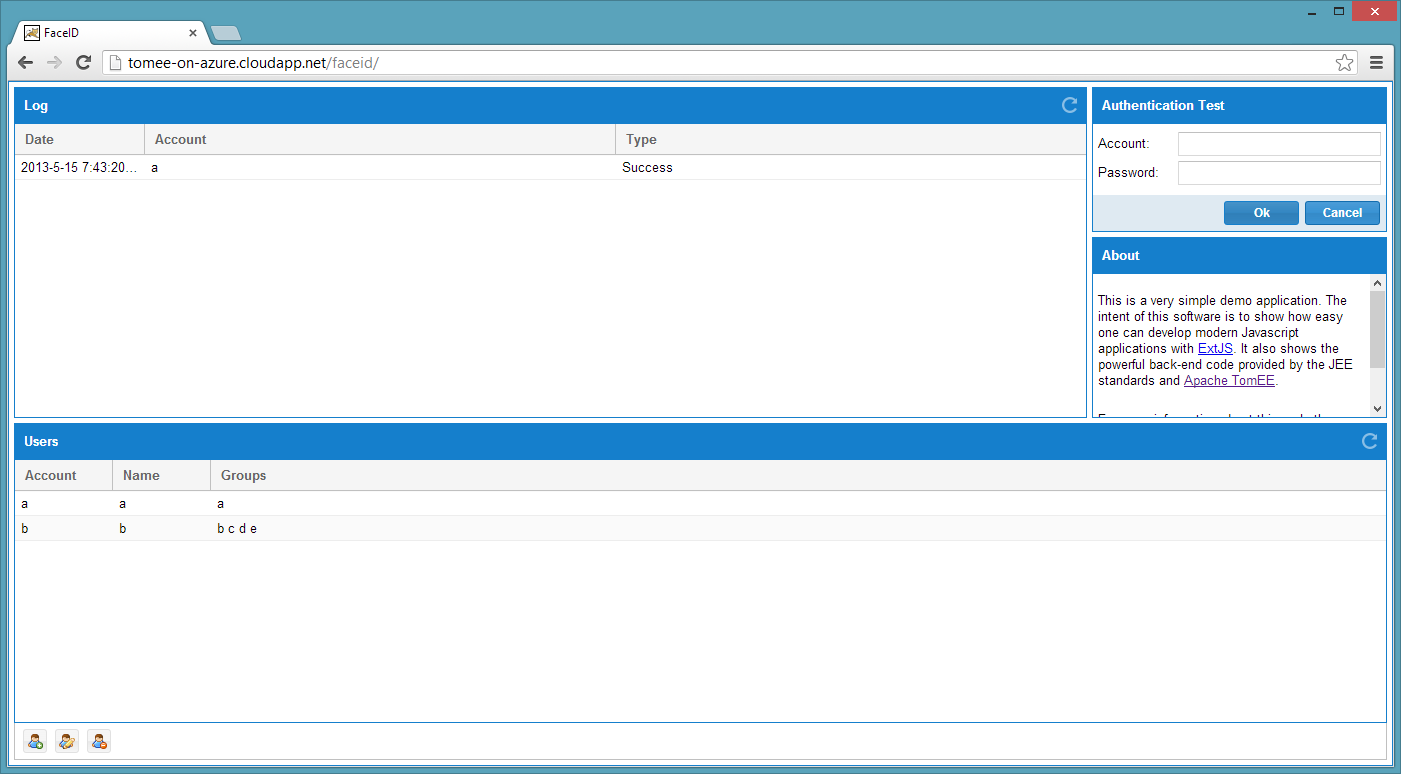The image size is (1401, 774).
Task: Refresh the Log panel
Action: coord(1068,105)
